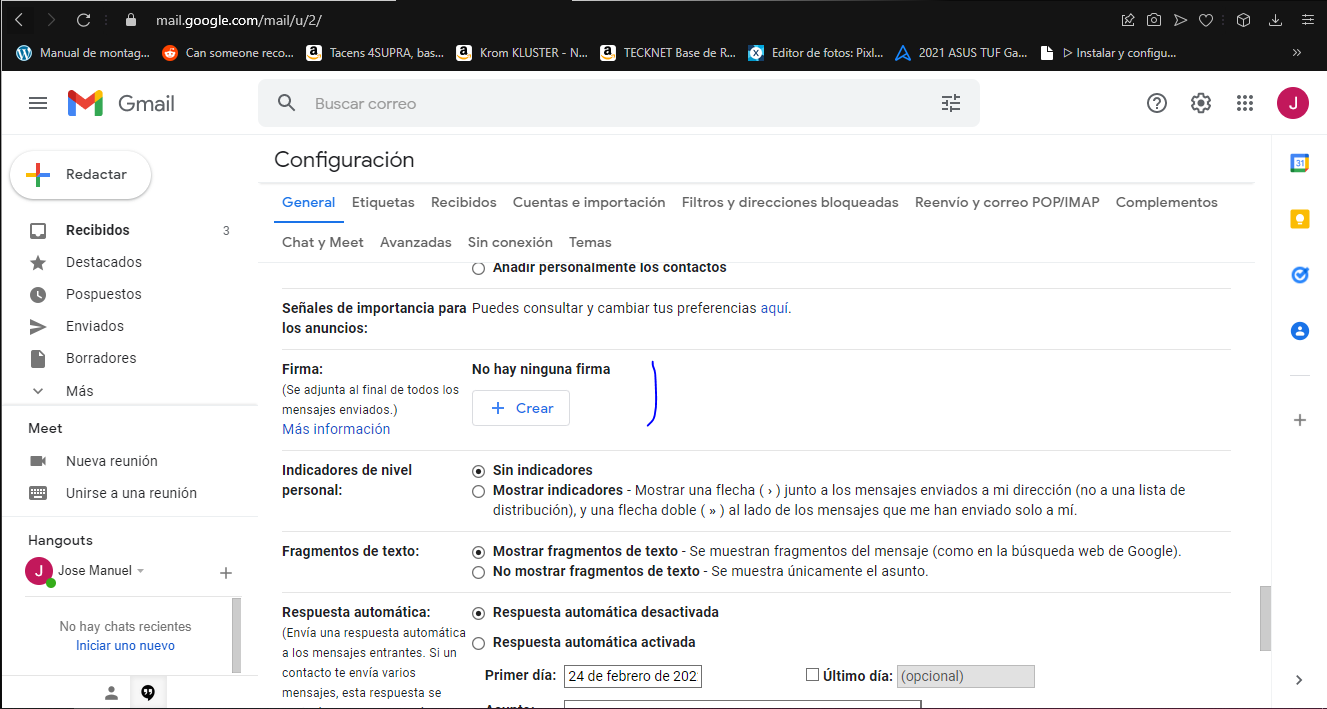
Task: Enable the Último día checkbox
Action: 812,675
